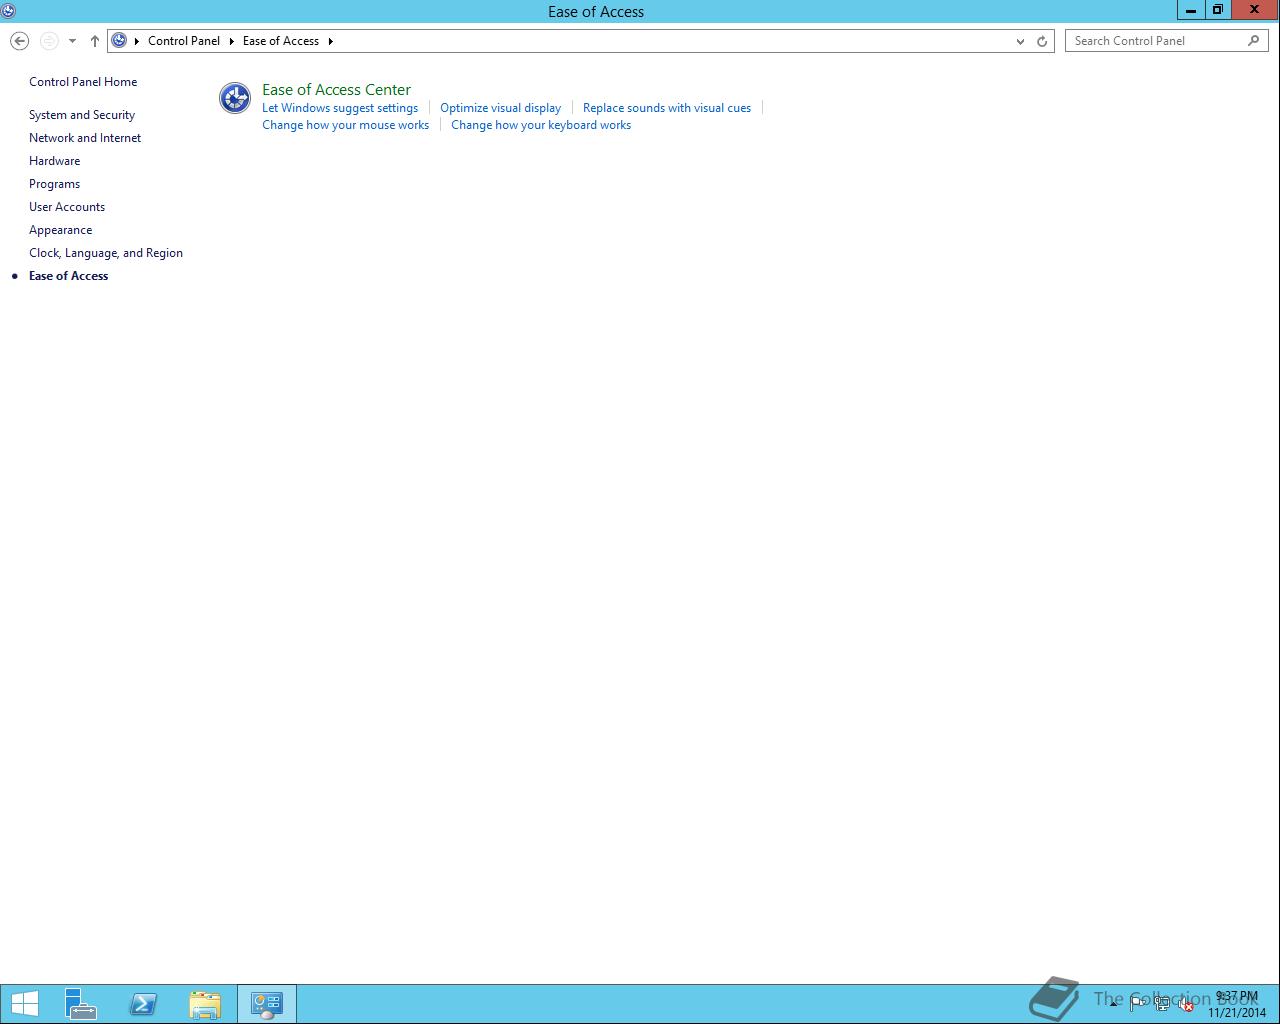Image resolution: width=1280 pixels, height=1024 pixels.
Task: Click Let Windows suggest settings
Action: point(340,108)
